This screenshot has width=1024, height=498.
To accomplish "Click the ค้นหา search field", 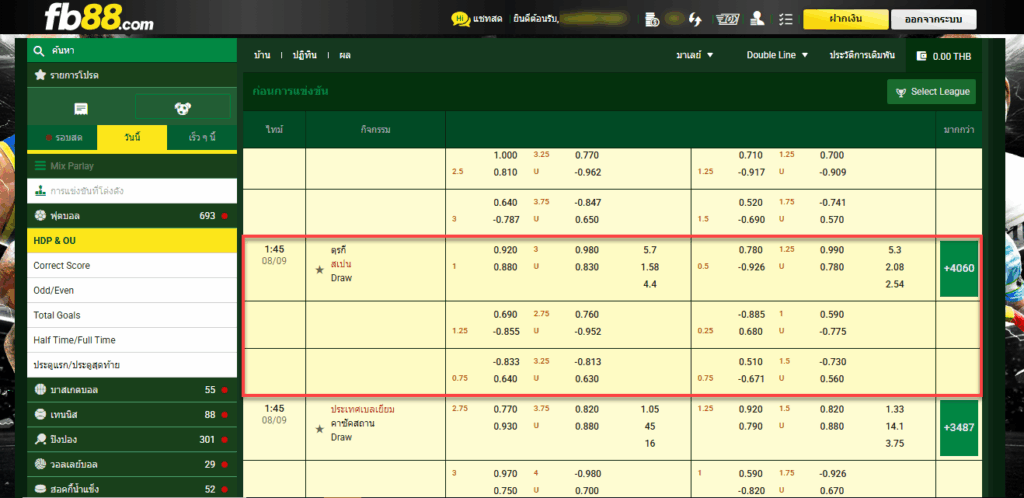I will 132,50.
